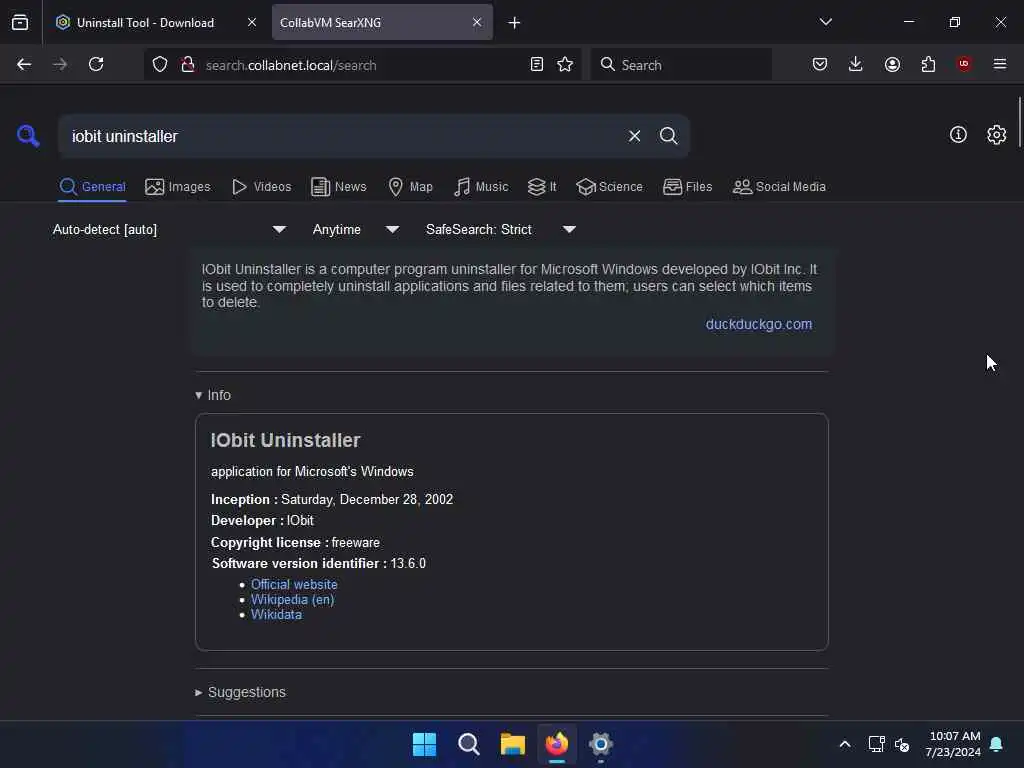Focus Firefox toolbar Search box
The width and height of the screenshot is (1024, 768).
[681, 64]
